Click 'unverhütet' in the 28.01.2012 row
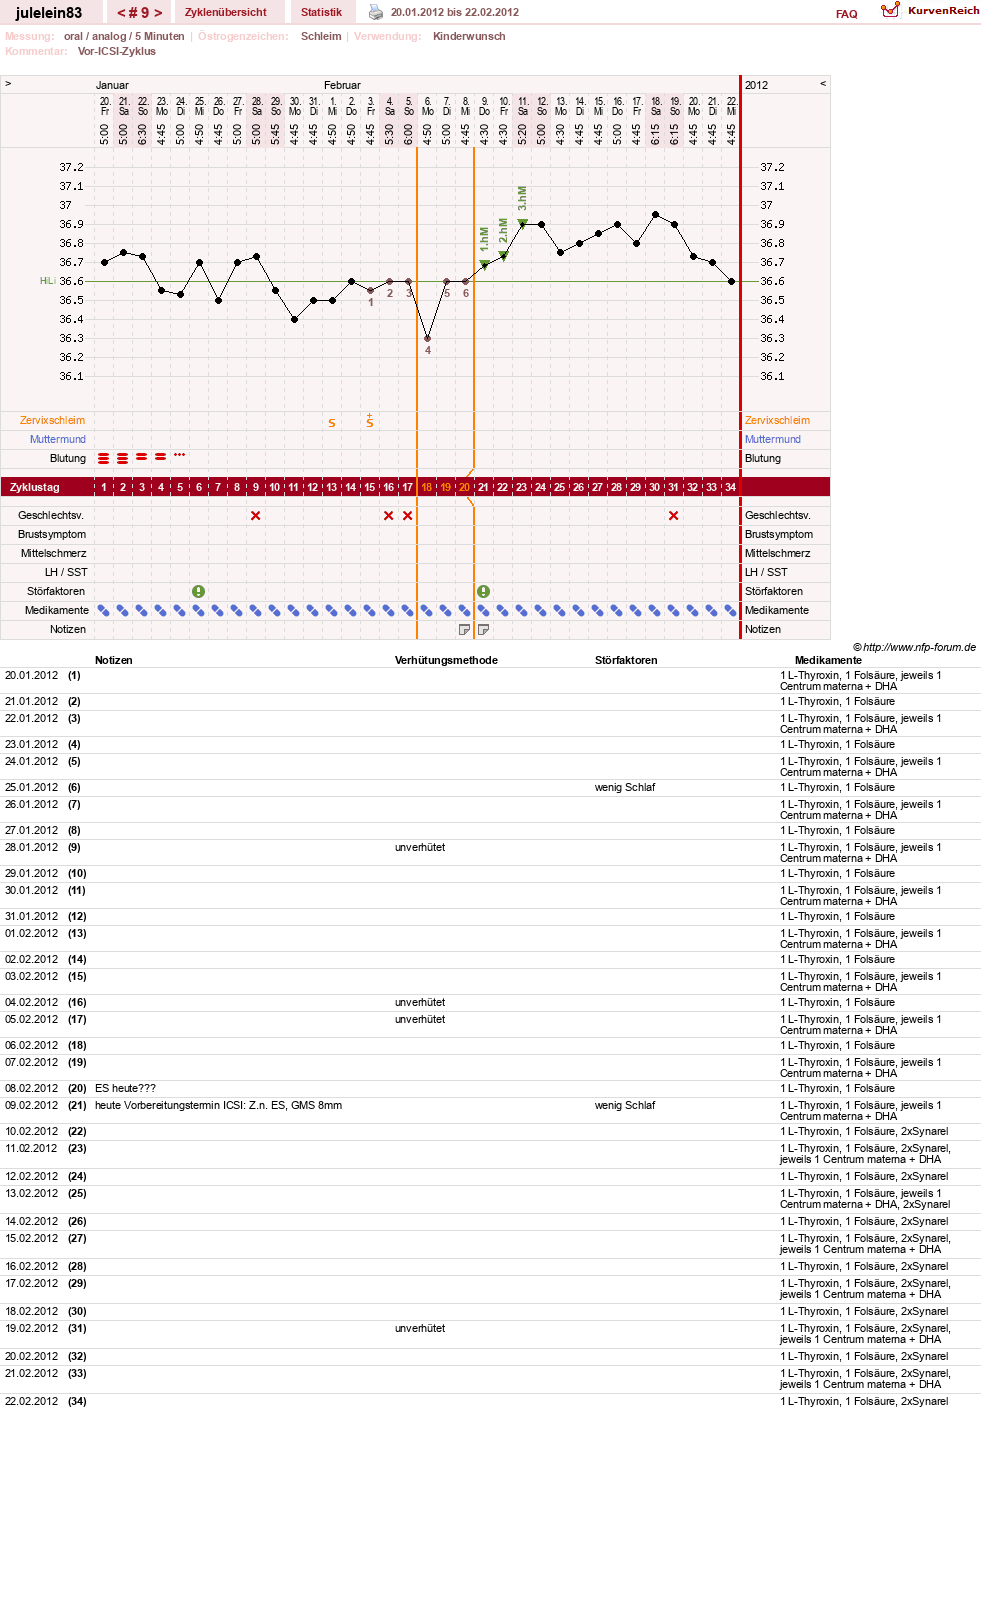 click(420, 848)
